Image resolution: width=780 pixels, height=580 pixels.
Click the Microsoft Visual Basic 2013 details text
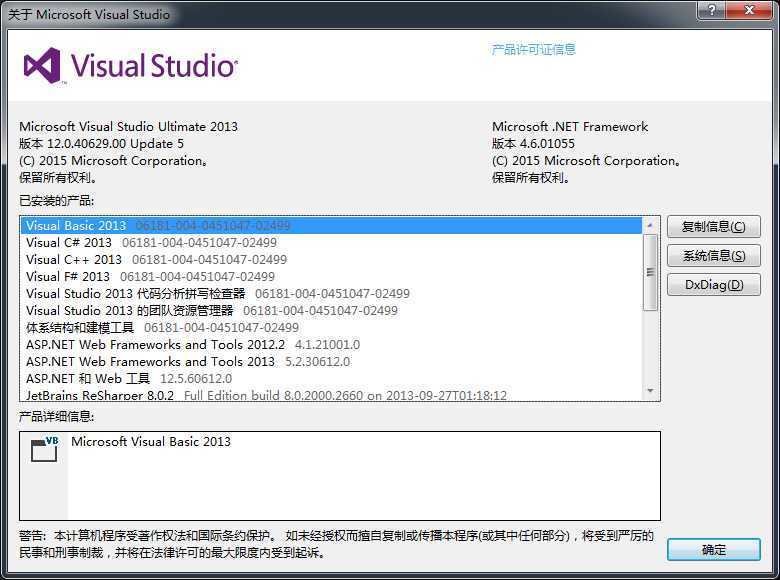click(x=151, y=441)
